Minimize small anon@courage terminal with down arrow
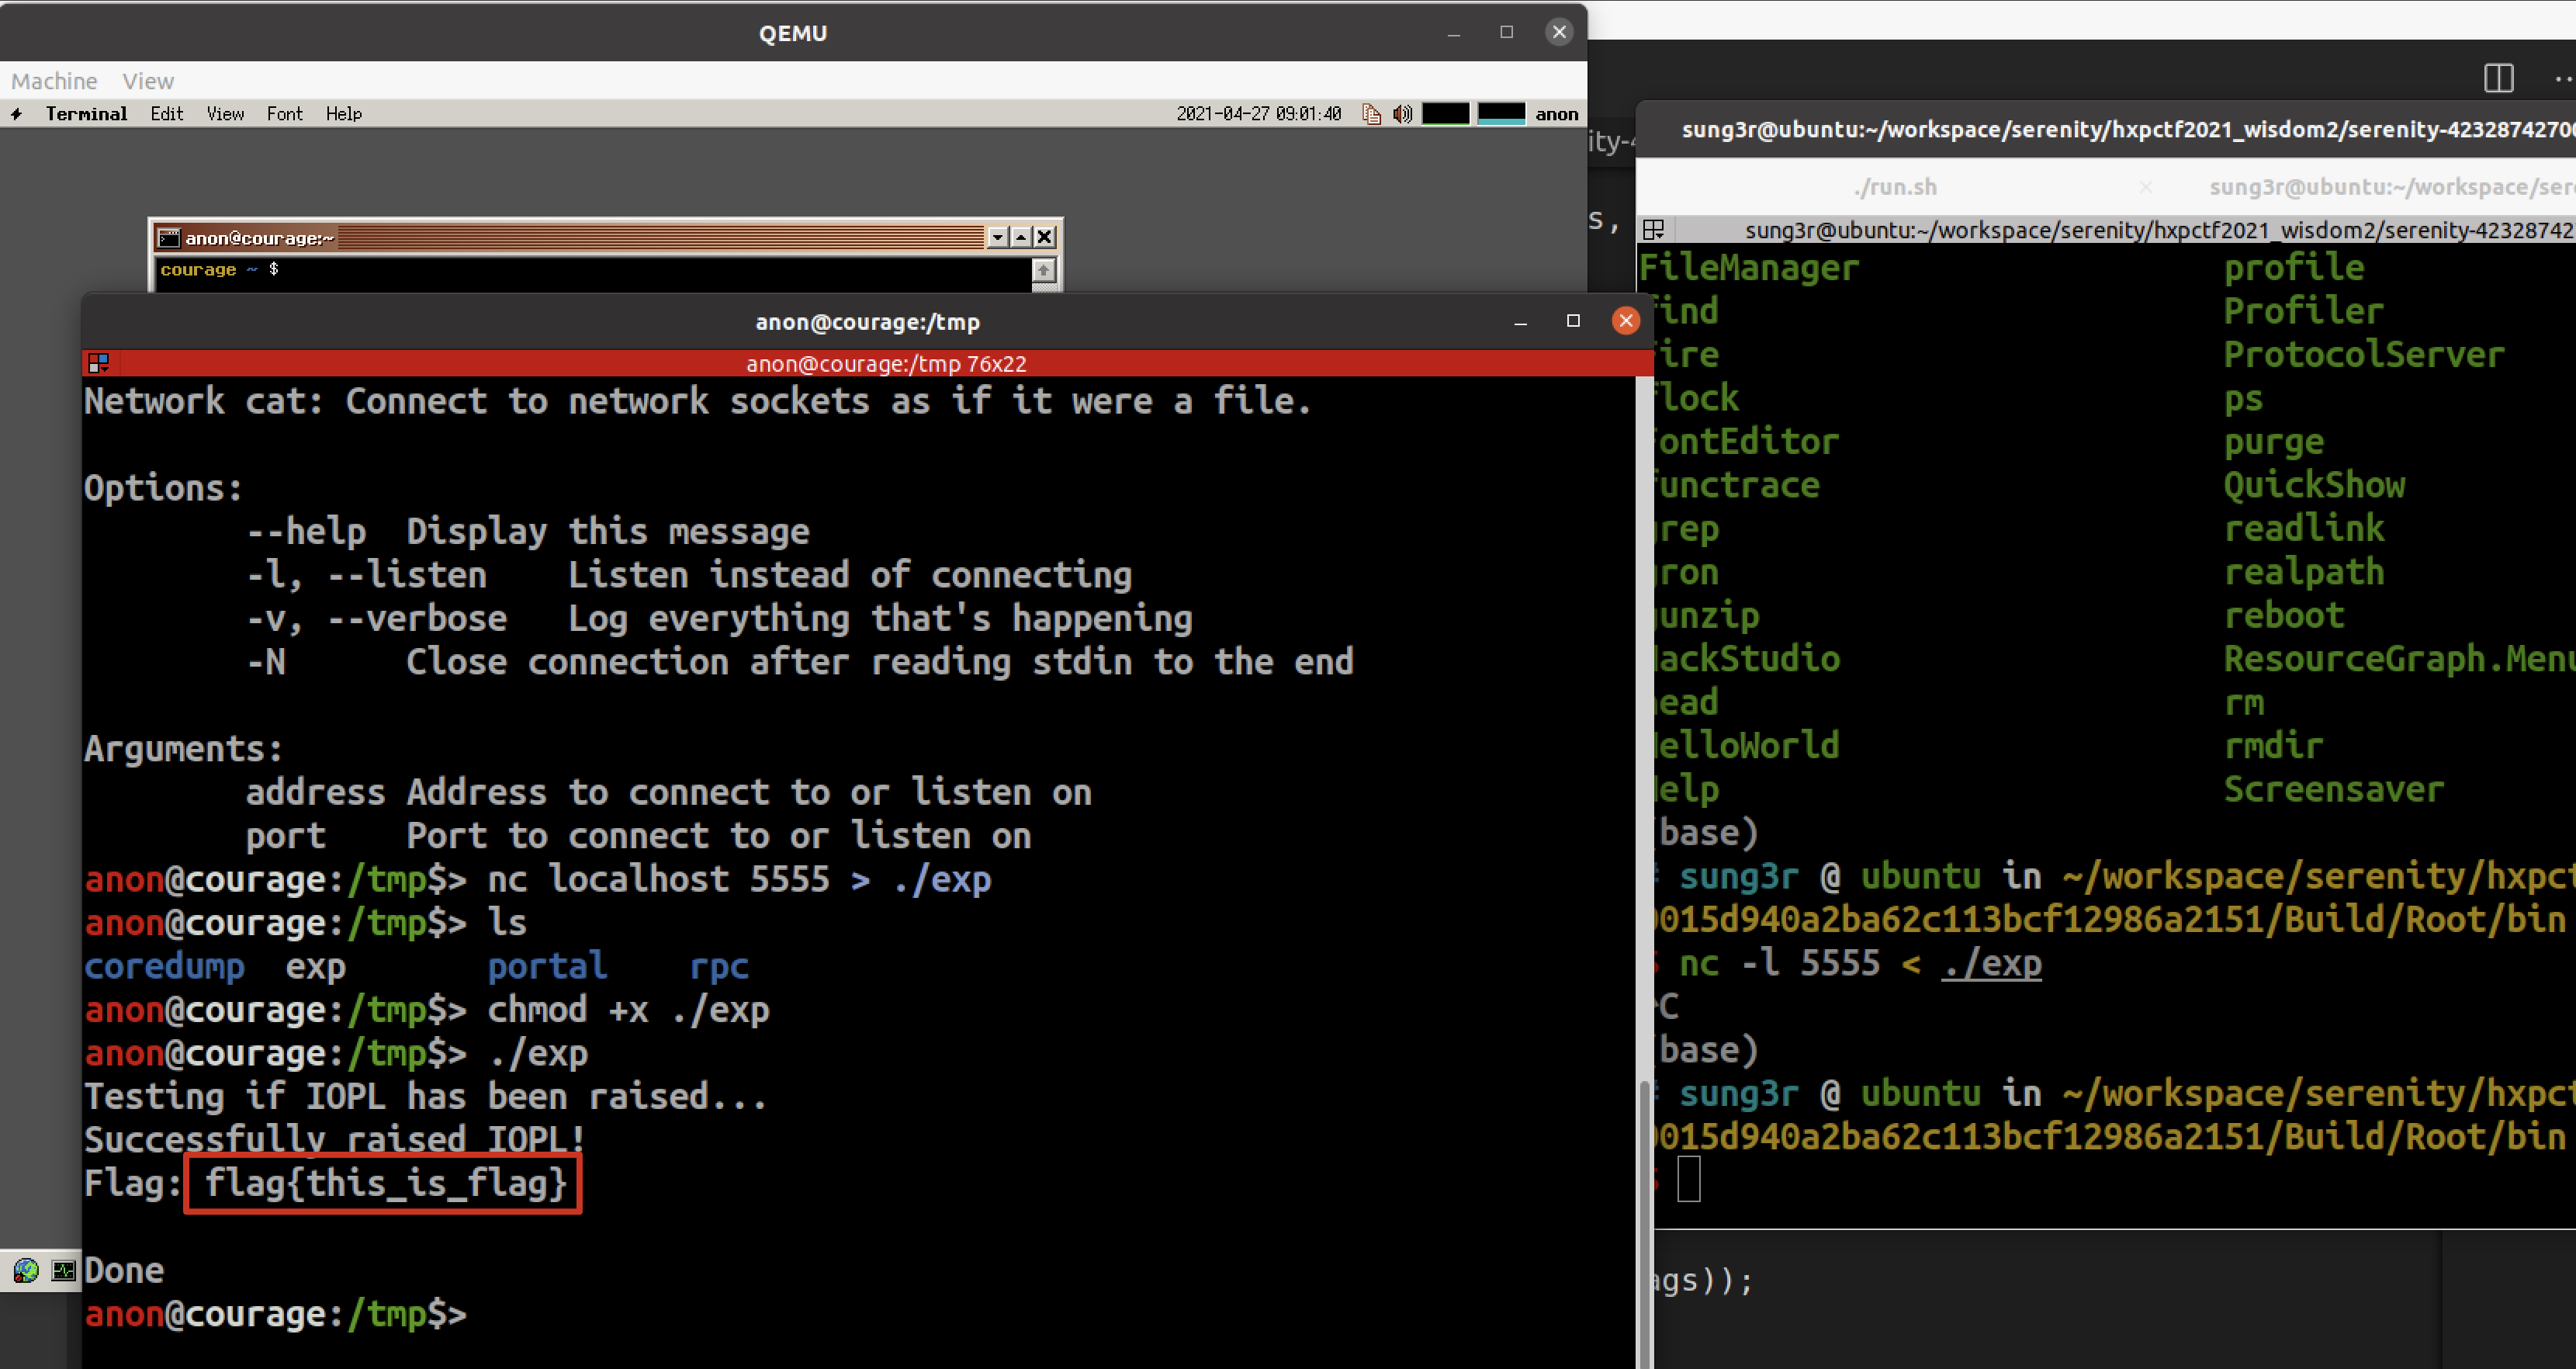This screenshot has width=2576, height=1369. (x=997, y=237)
